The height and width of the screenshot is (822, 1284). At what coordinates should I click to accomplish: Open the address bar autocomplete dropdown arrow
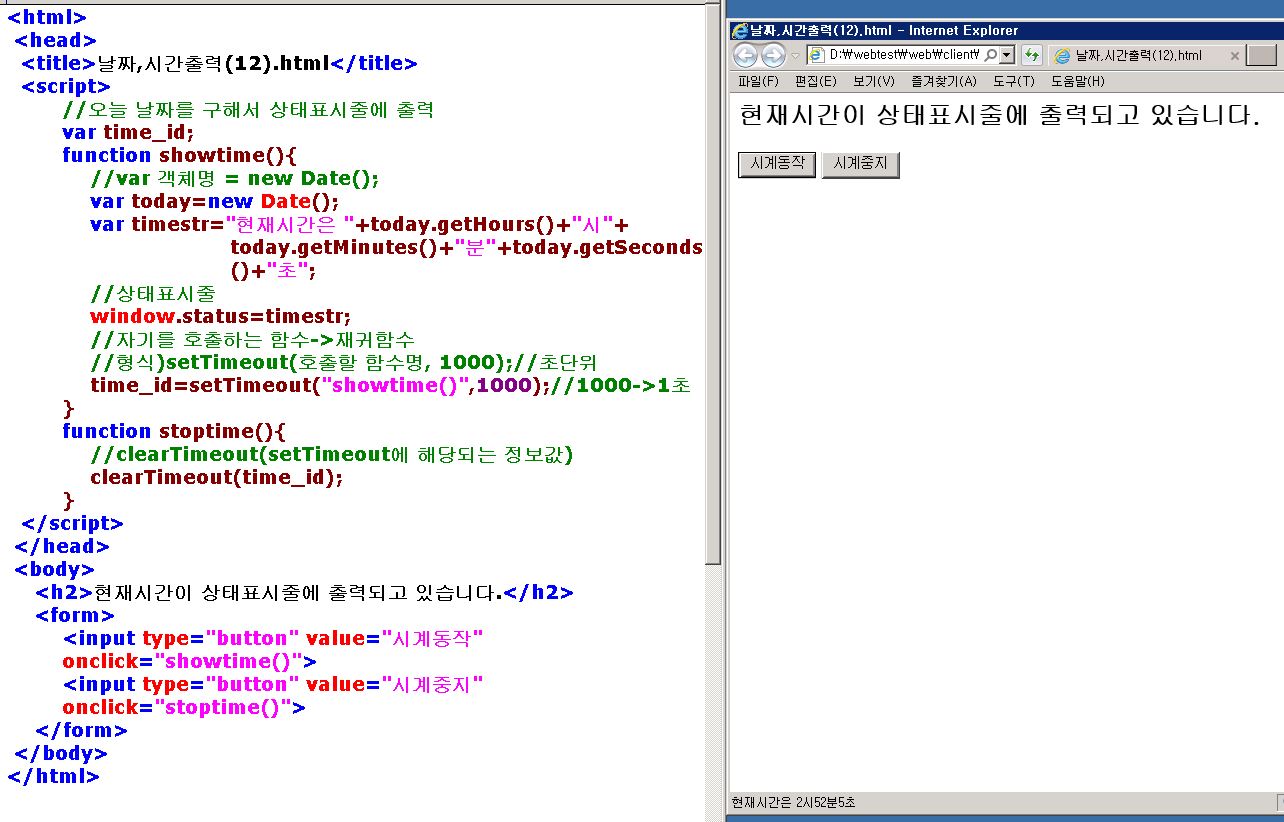point(1007,55)
